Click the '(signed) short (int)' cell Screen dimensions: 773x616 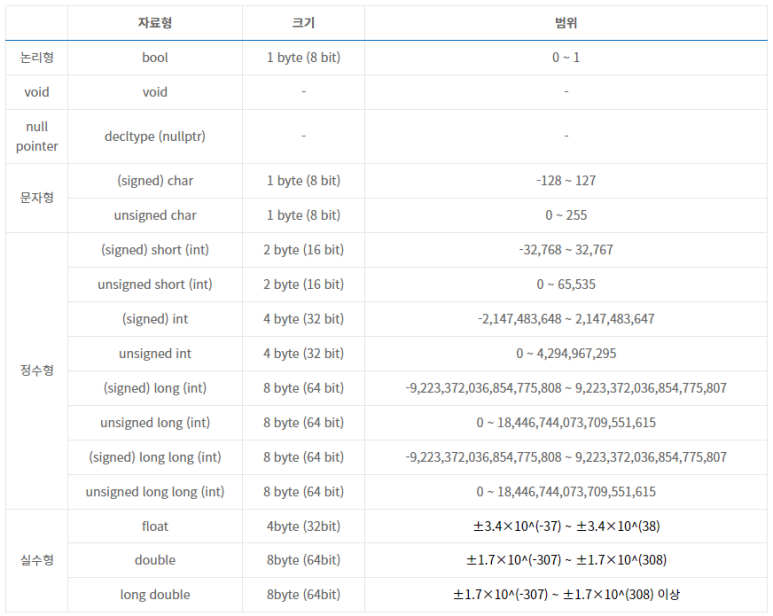[x=155, y=250]
